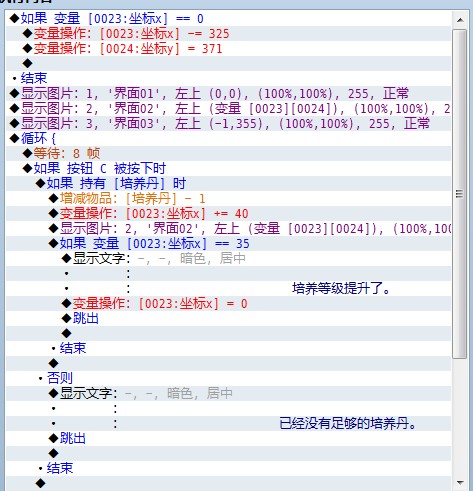Viewport: 473px width, 491px height.
Task: Select the '增减物品: [培养丹] - 1' row
Action: (229, 199)
